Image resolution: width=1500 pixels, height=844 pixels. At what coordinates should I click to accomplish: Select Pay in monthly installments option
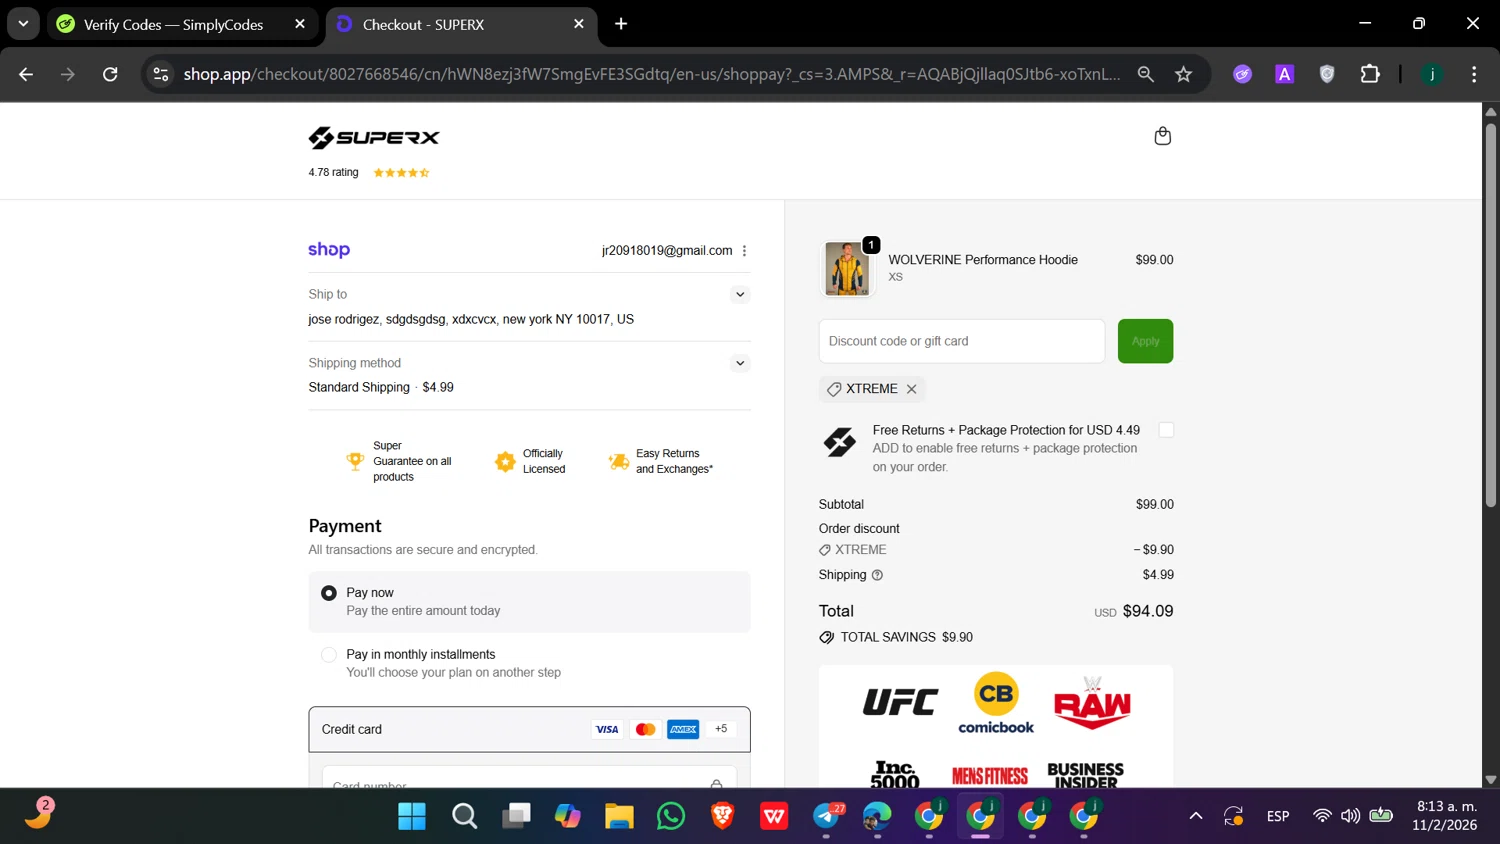pos(329,655)
